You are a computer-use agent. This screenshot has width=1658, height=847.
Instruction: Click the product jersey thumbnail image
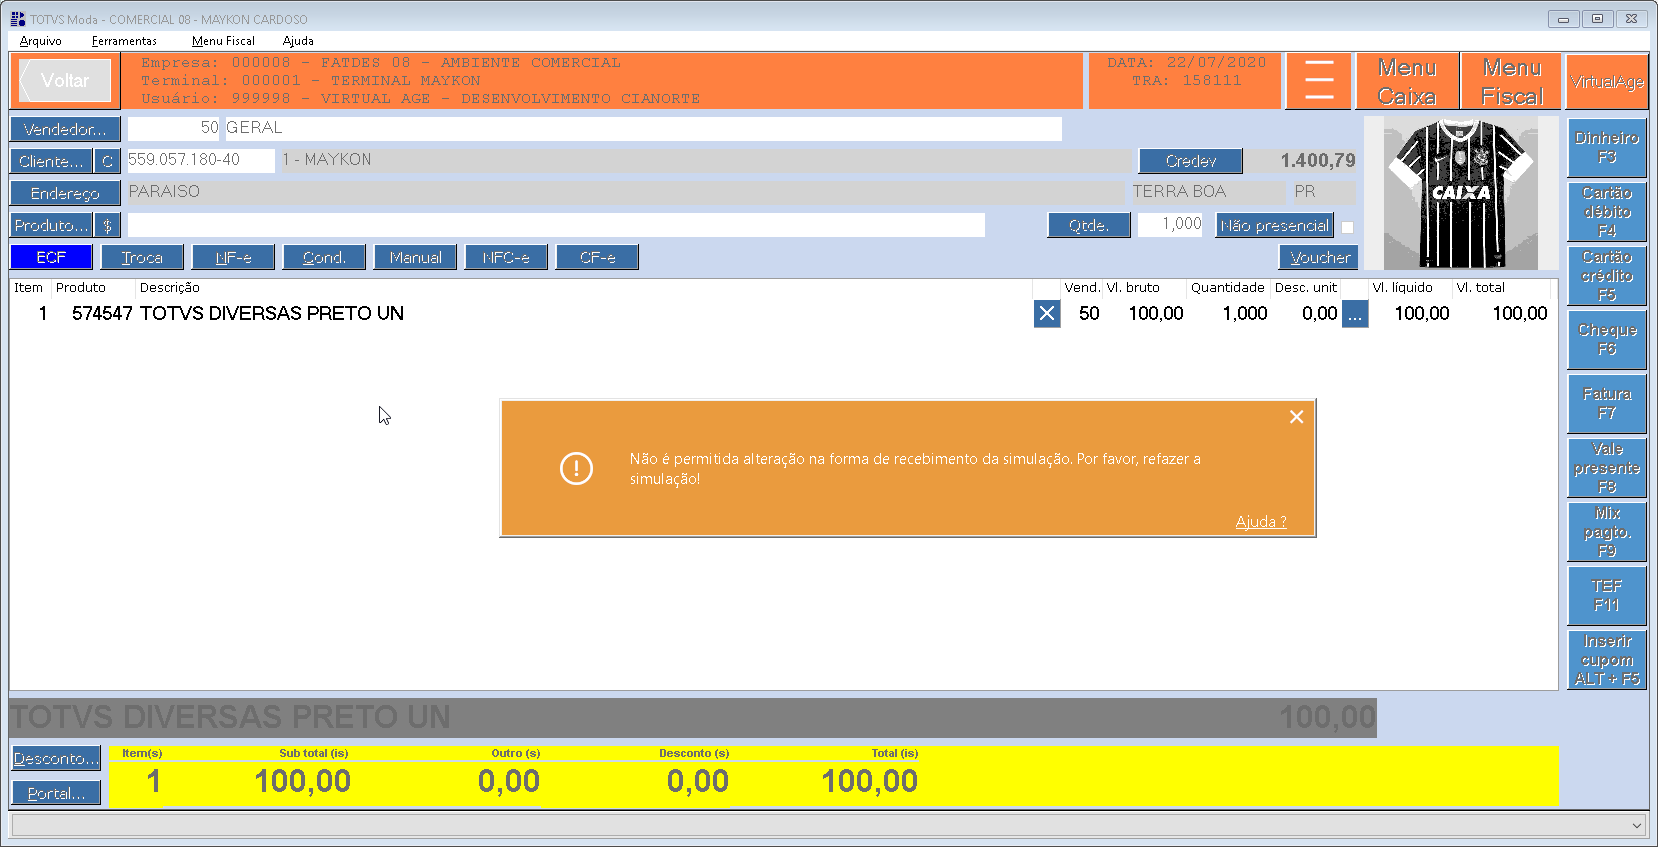1461,193
